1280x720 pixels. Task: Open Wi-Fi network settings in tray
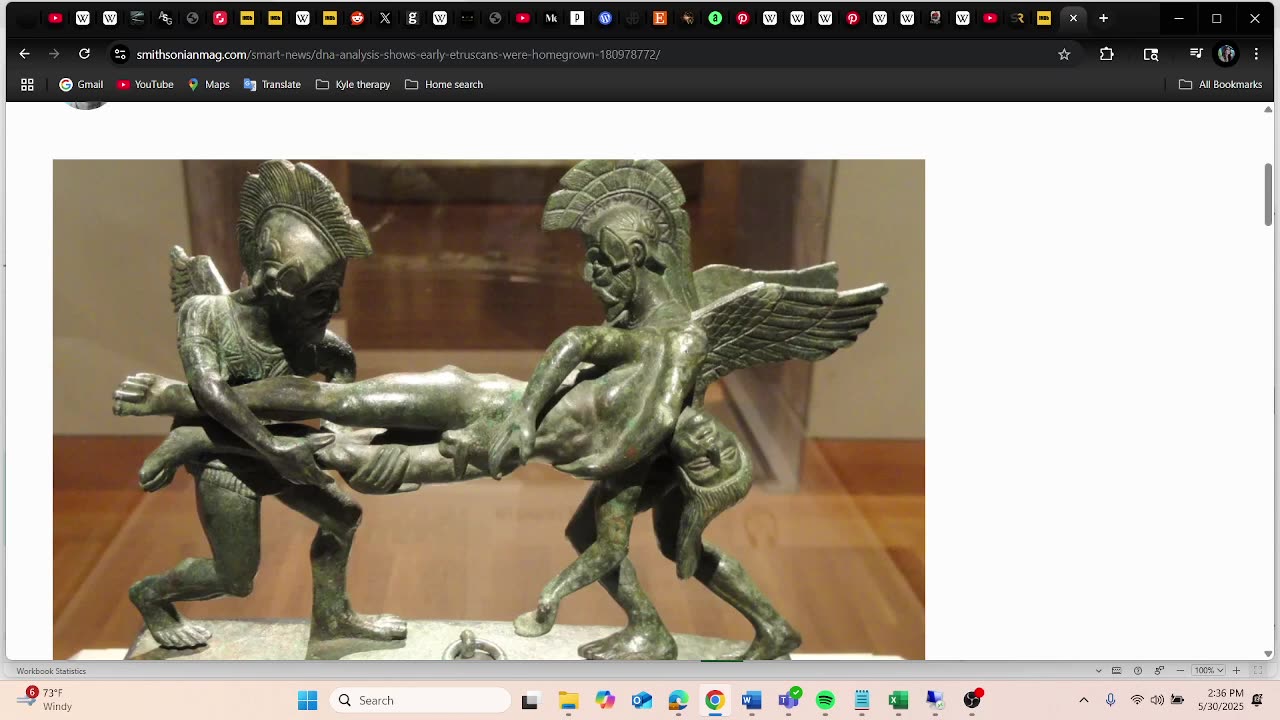(x=1137, y=700)
